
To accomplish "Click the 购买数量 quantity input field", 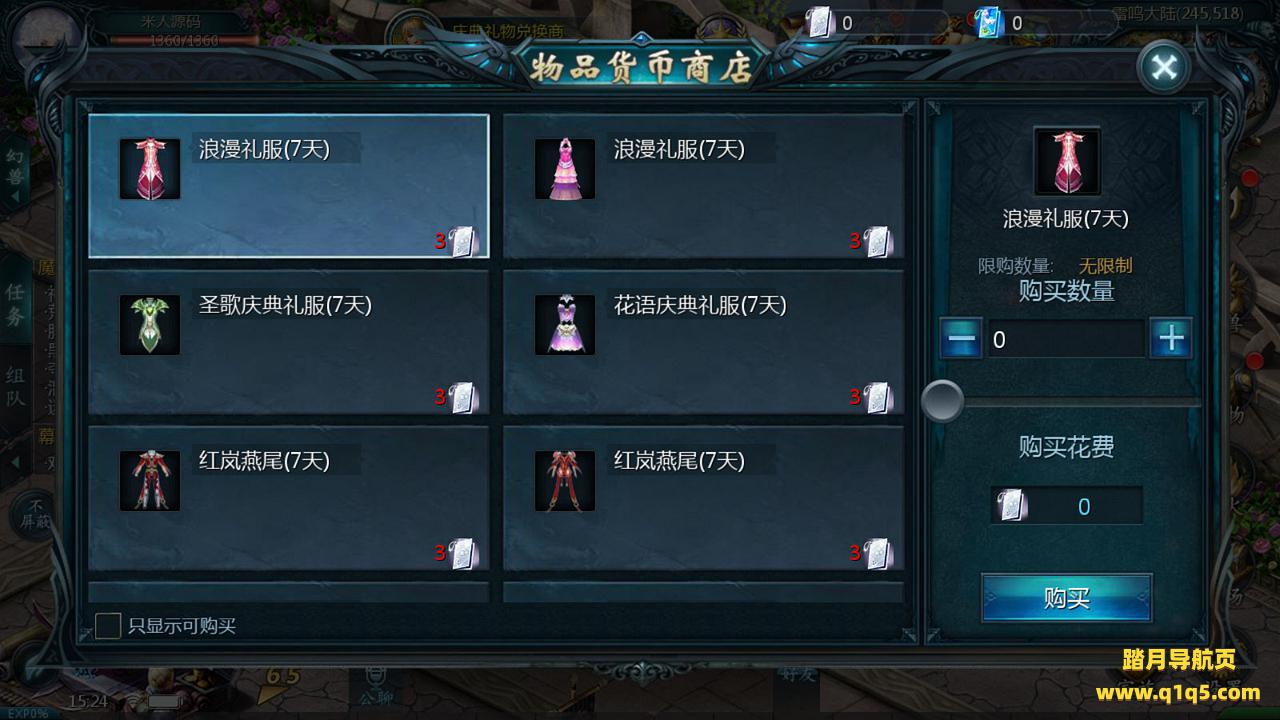I will pyautogui.click(x=1066, y=340).
